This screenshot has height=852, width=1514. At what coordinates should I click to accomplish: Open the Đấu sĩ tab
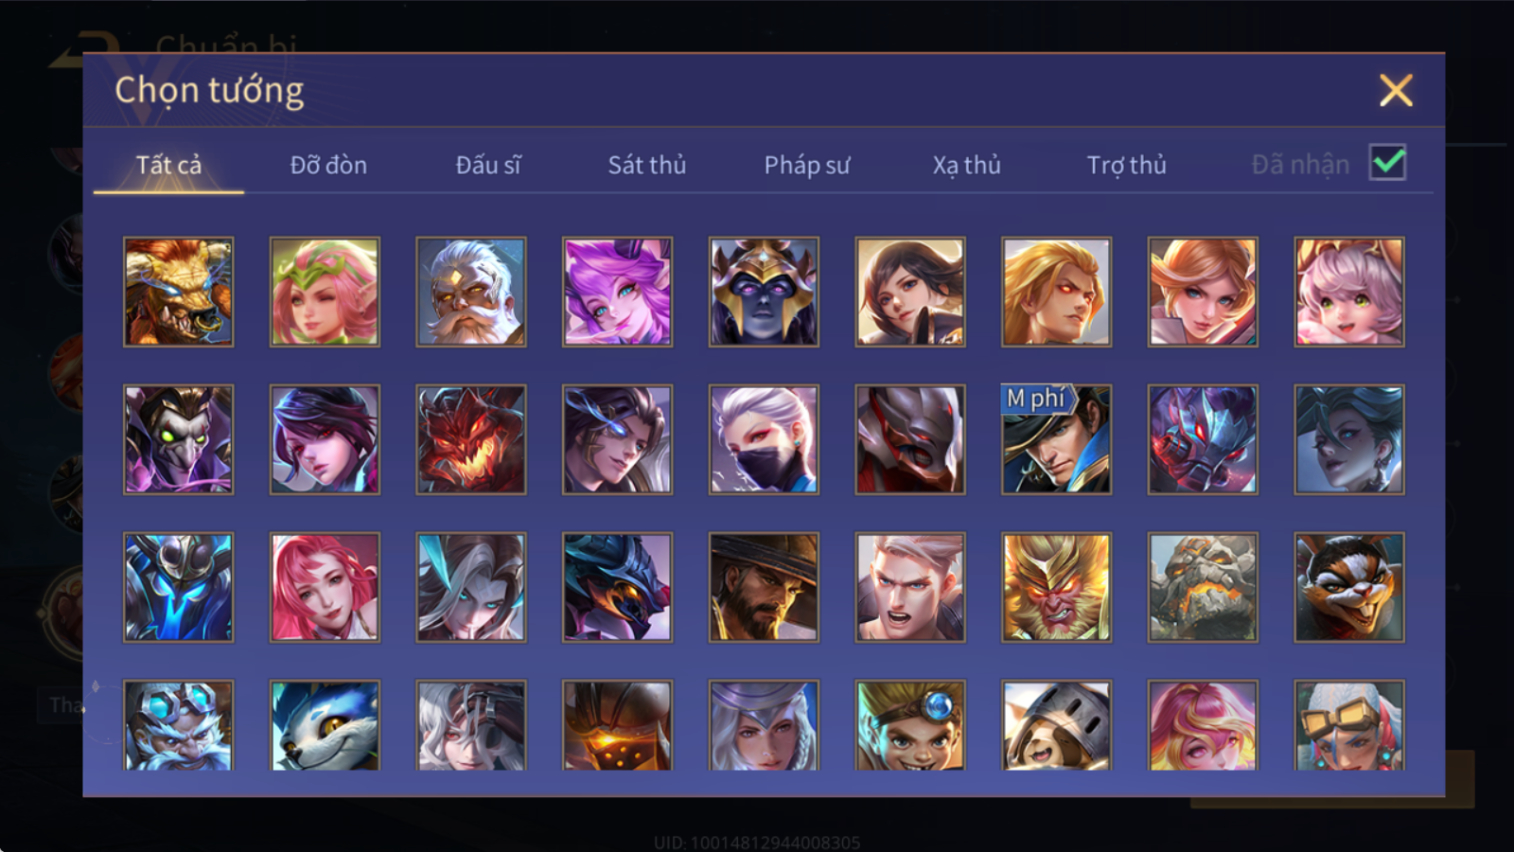click(488, 165)
